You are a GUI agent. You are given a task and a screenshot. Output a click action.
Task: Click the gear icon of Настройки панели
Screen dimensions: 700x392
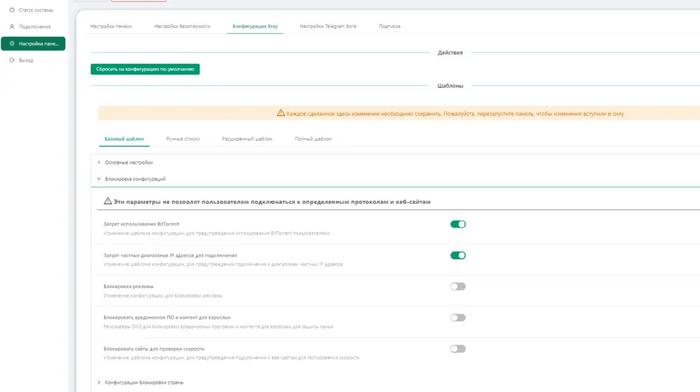pyautogui.click(x=12, y=44)
